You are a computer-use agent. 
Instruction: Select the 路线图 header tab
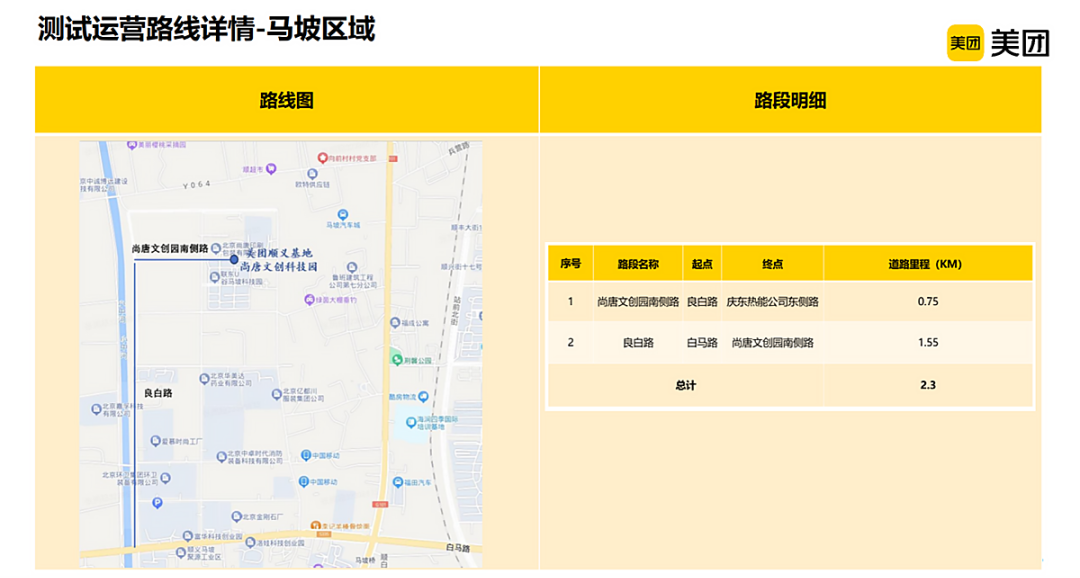[x=287, y=100]
